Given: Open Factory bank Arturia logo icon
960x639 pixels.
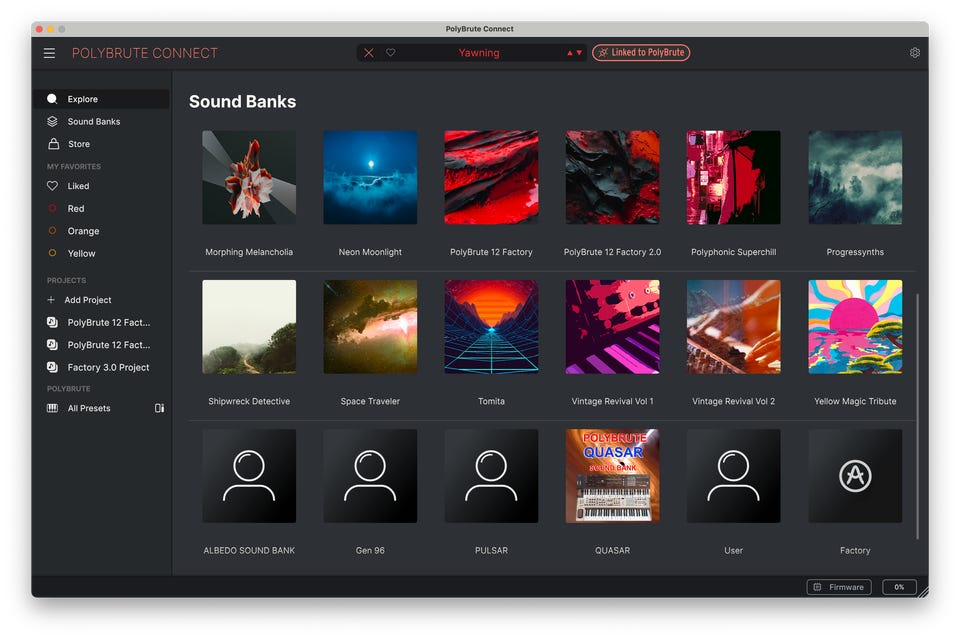Looking at the screenshot, I should [x=855, y=476].
